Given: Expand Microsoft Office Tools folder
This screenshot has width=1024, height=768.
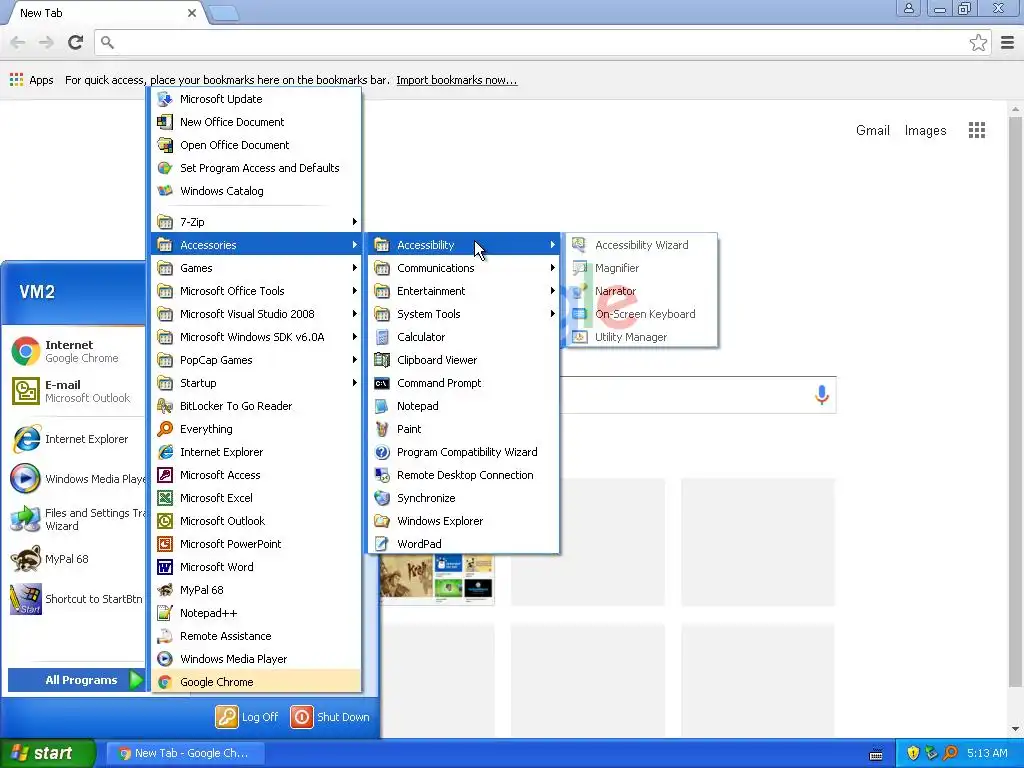Looking at the screenshot, I should (x=256, y=291).
